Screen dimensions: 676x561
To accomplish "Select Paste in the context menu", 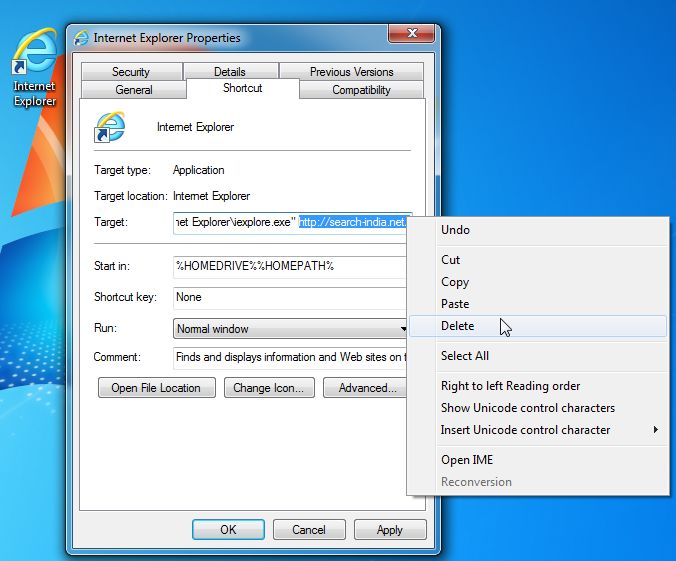I will (x=538, y=304).
